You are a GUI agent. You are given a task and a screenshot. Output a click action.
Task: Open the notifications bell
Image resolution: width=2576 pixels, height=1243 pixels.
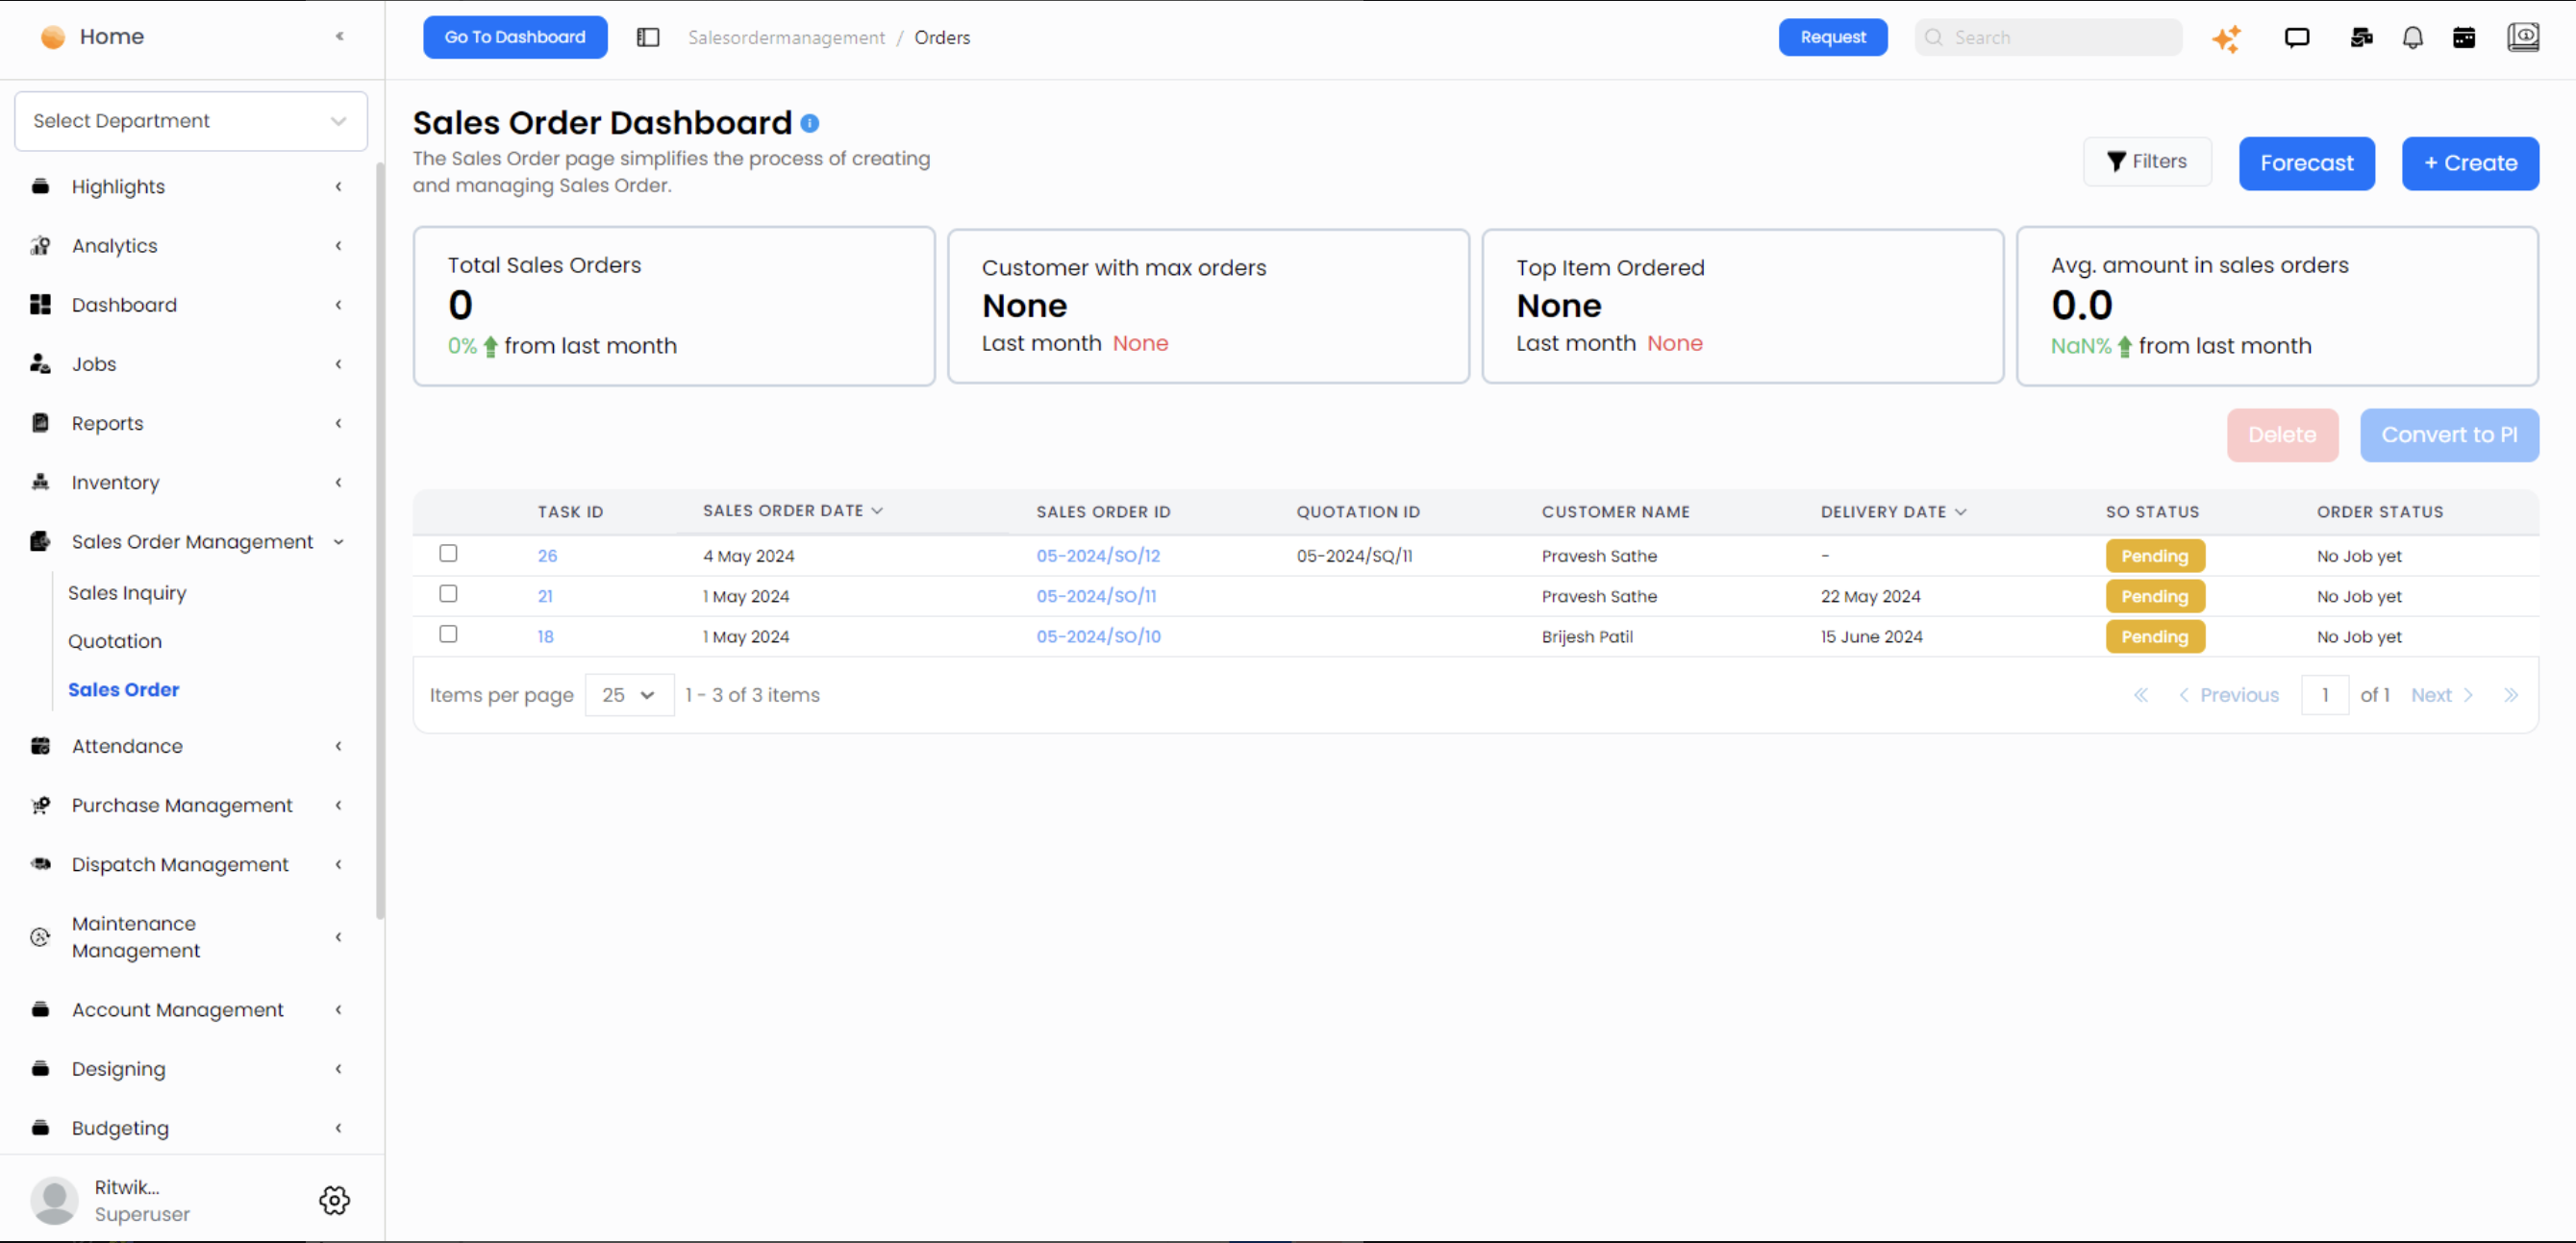[2412, 38]
